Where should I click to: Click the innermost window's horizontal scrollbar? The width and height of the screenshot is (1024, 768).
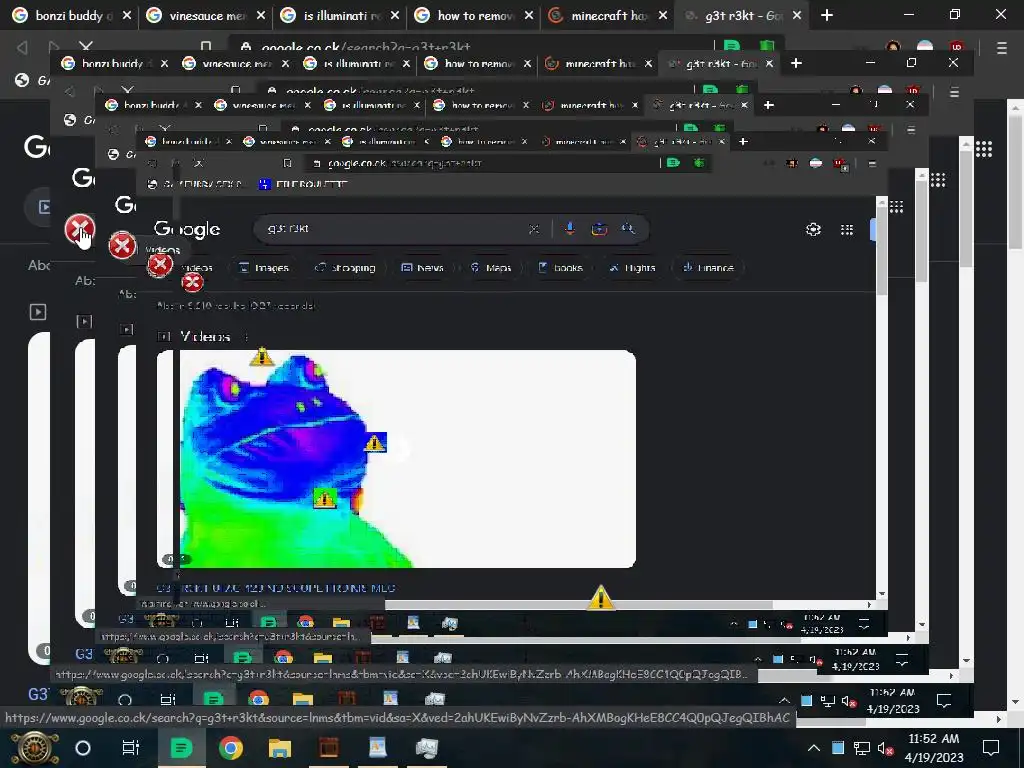tap(578, 605)
